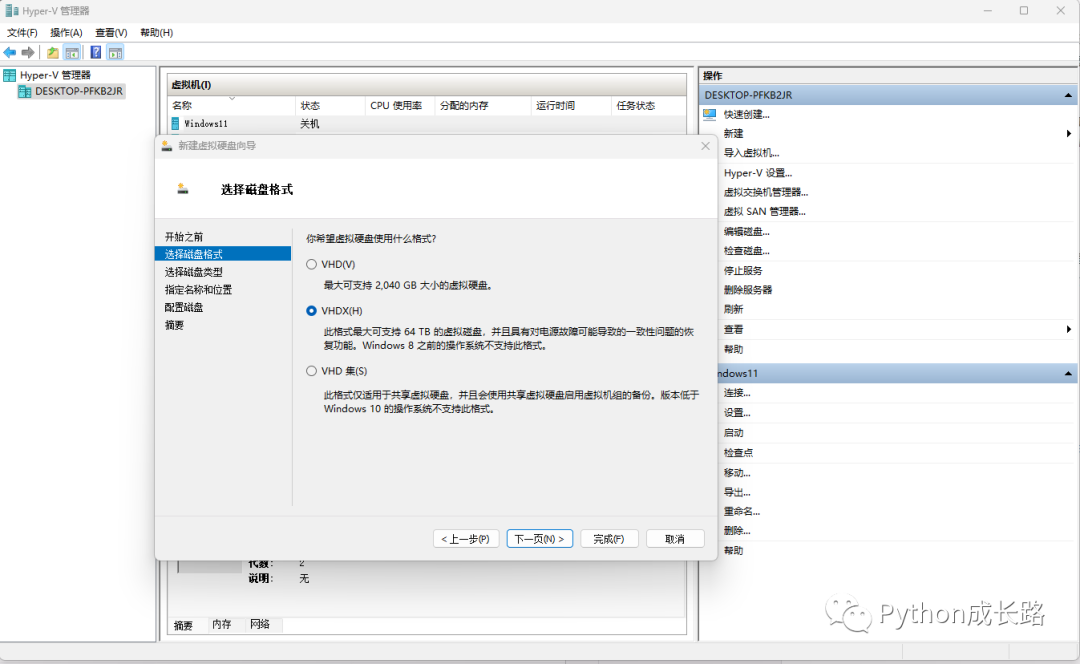The image size is (1080, 664).
Task: Click 删除... under Windows11 actions
Action: (x=737, y=530)
